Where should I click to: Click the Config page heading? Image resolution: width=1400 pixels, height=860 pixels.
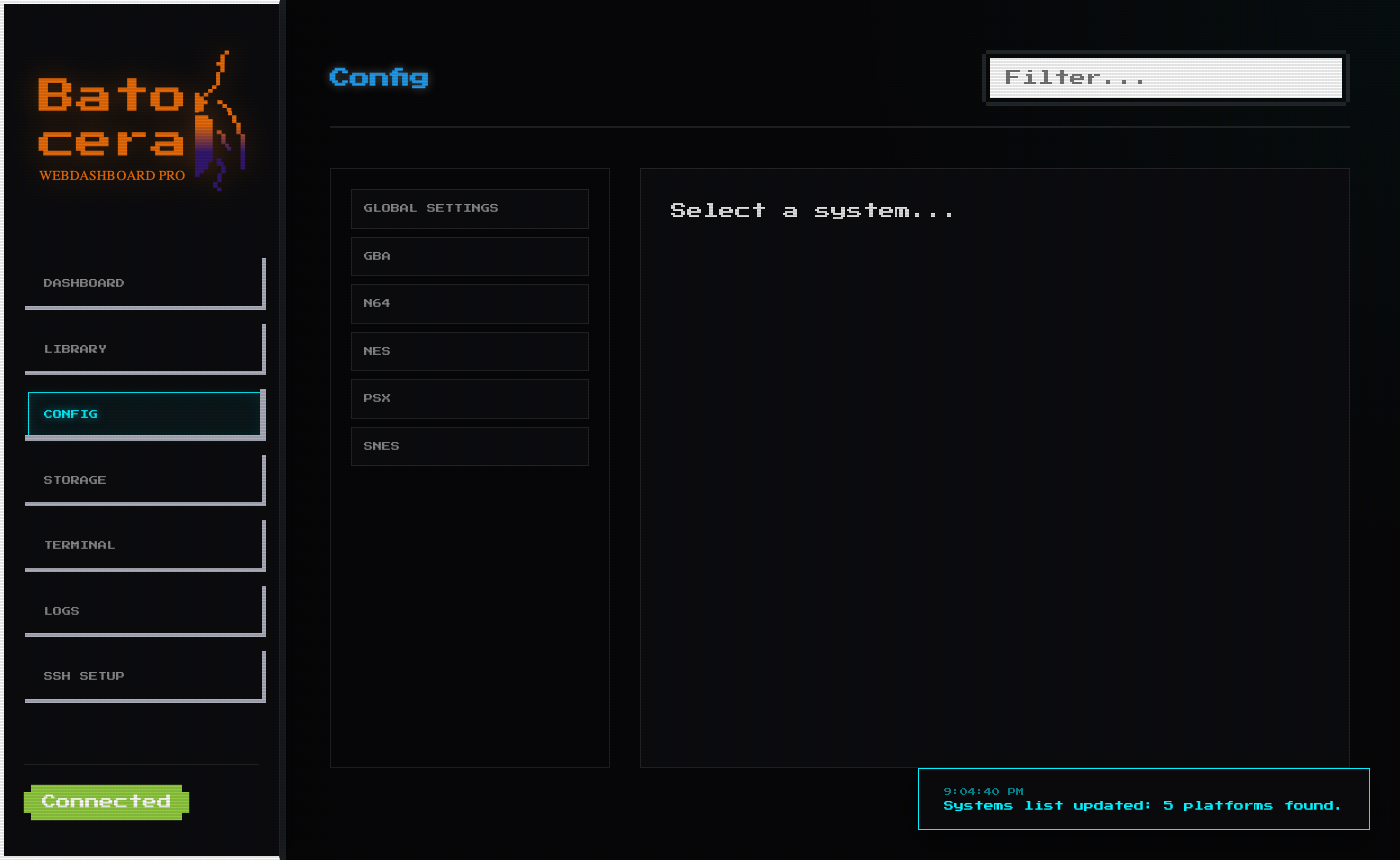click(378, 77)
